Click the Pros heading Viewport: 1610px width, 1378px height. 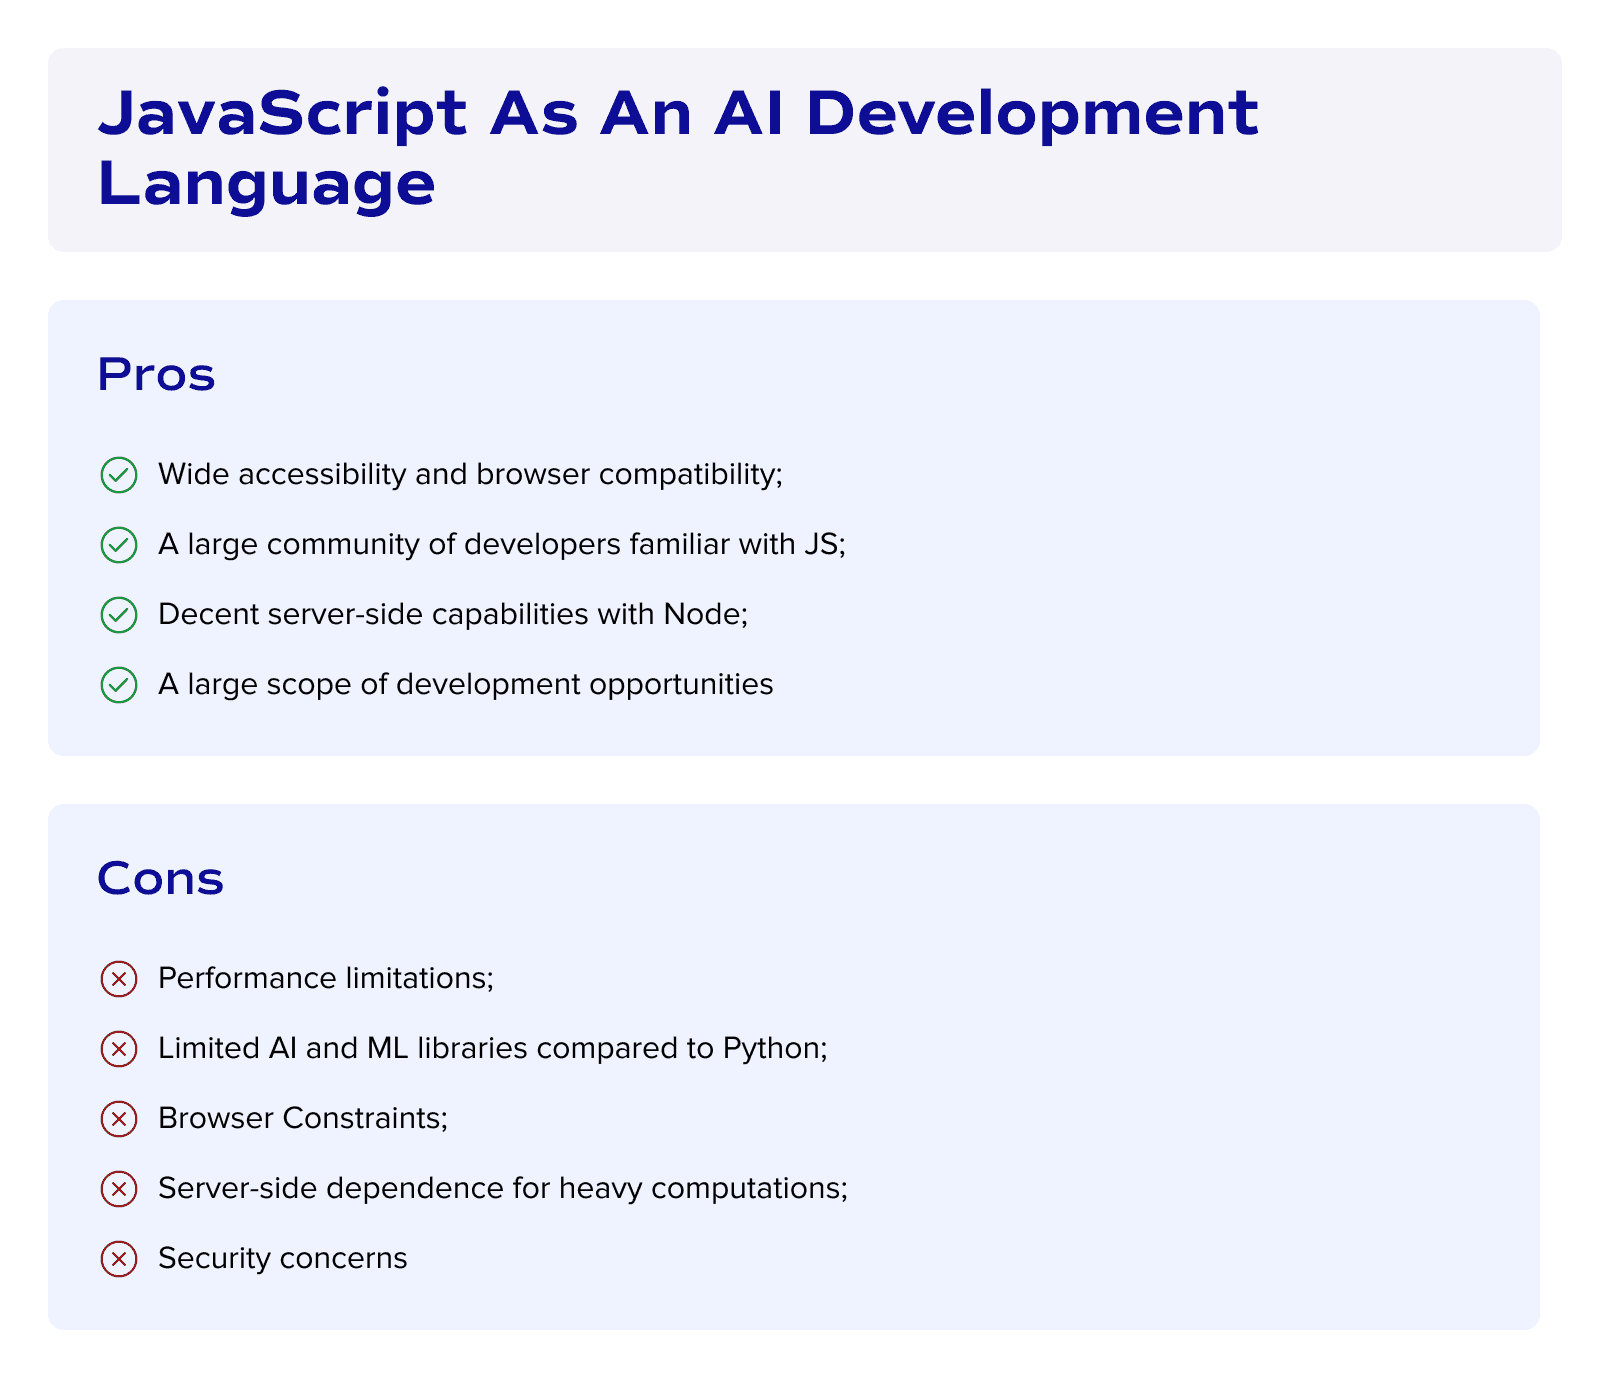point(156,375)
